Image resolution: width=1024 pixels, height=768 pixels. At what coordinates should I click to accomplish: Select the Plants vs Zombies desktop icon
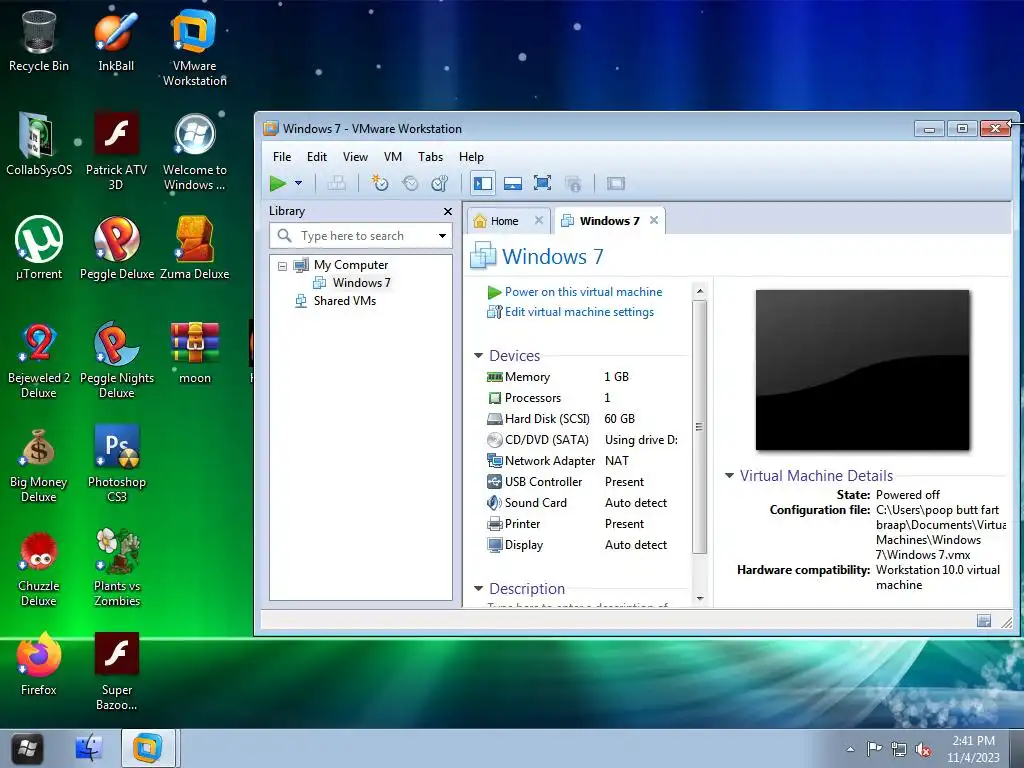click(x=117, y=567)
